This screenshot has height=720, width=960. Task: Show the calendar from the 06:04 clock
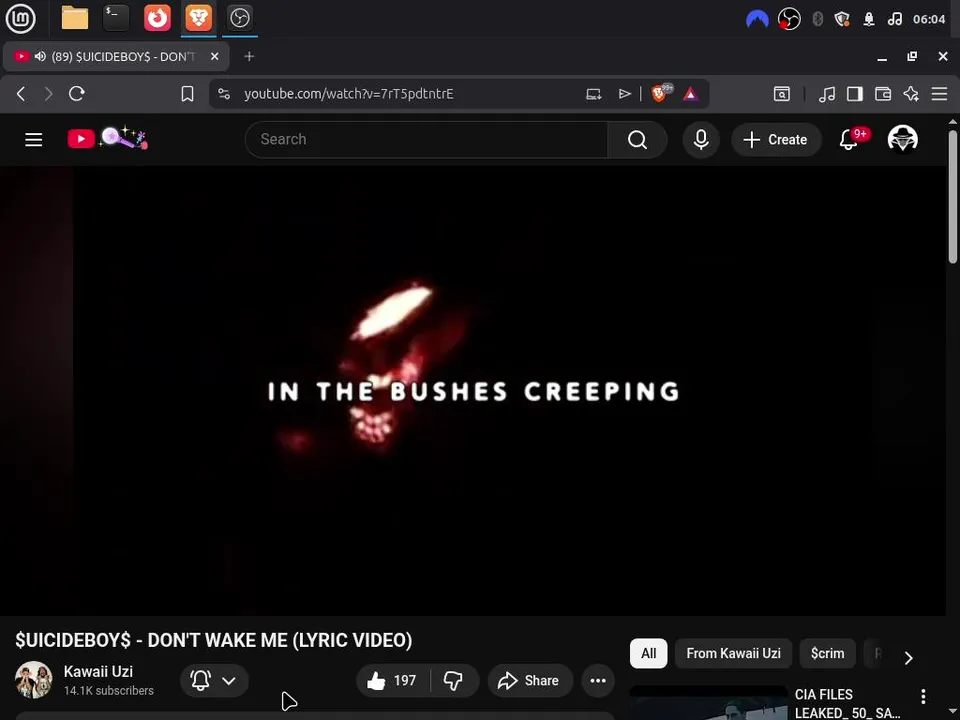coord(929,19)
